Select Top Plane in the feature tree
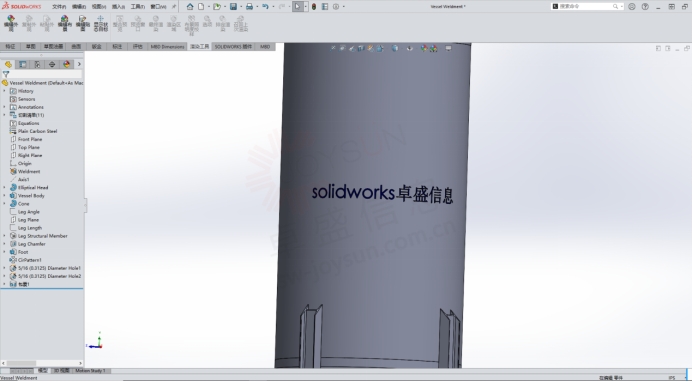 point(29,147)
